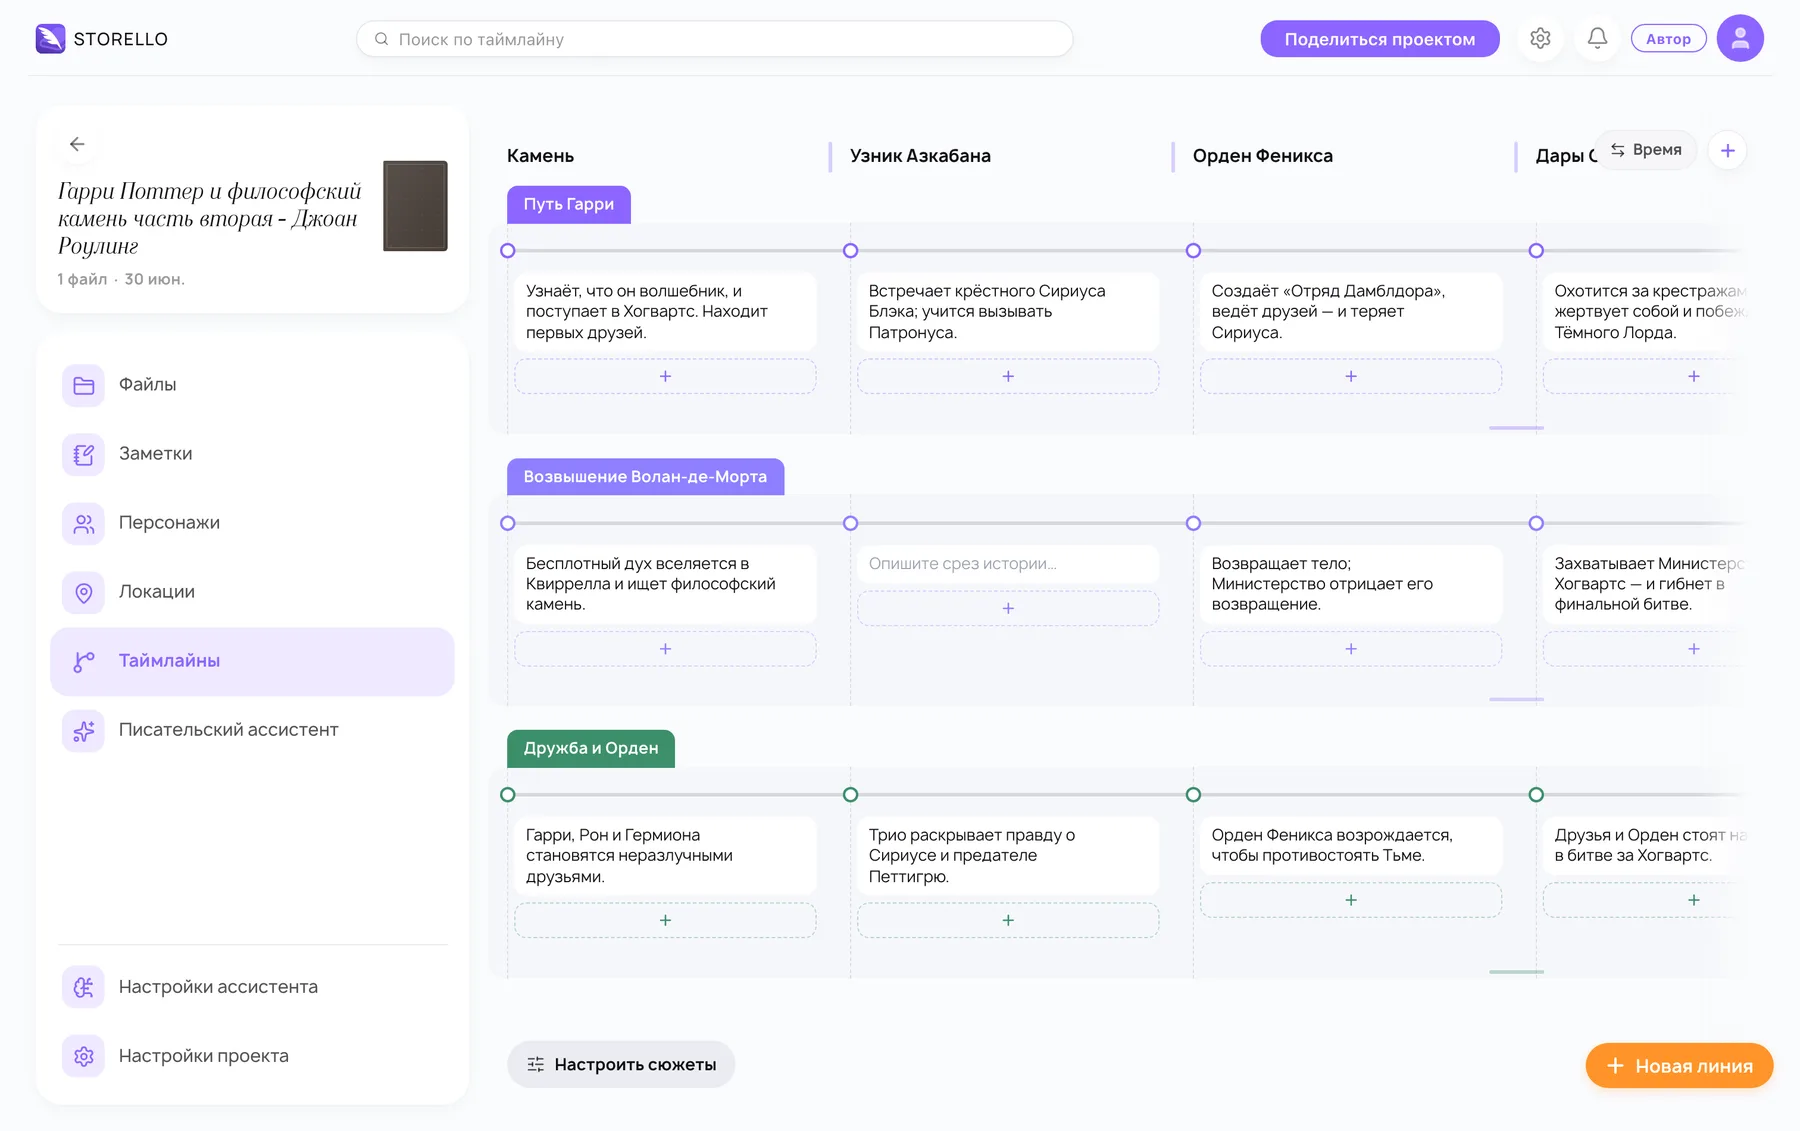The width and height of the screenshot is (1800, 1131).
Task: Click Дружба и Орден marker at Орден Феникса
Action: click(x=1193, y=795)
